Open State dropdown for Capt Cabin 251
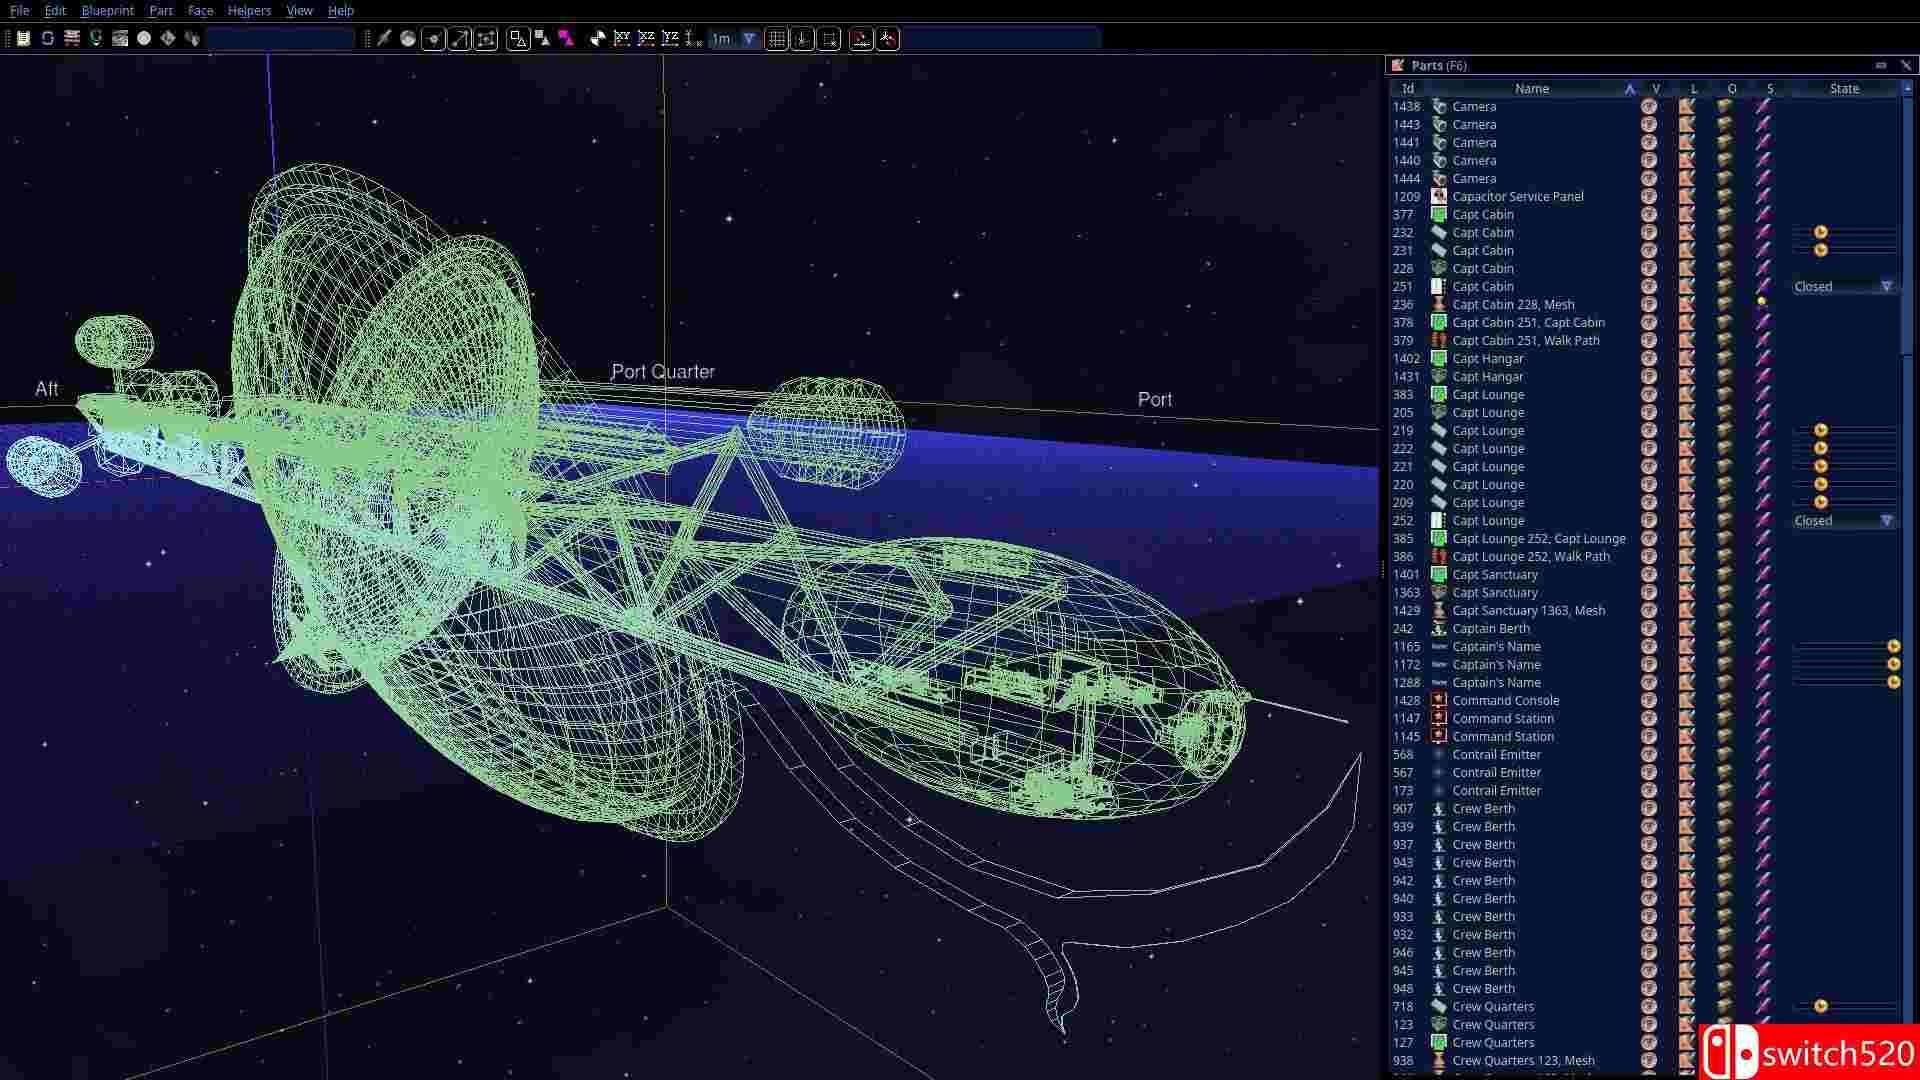The width and height of the screenshot is (1920, 1080). pyautogui.click(x=1886, y=287)
